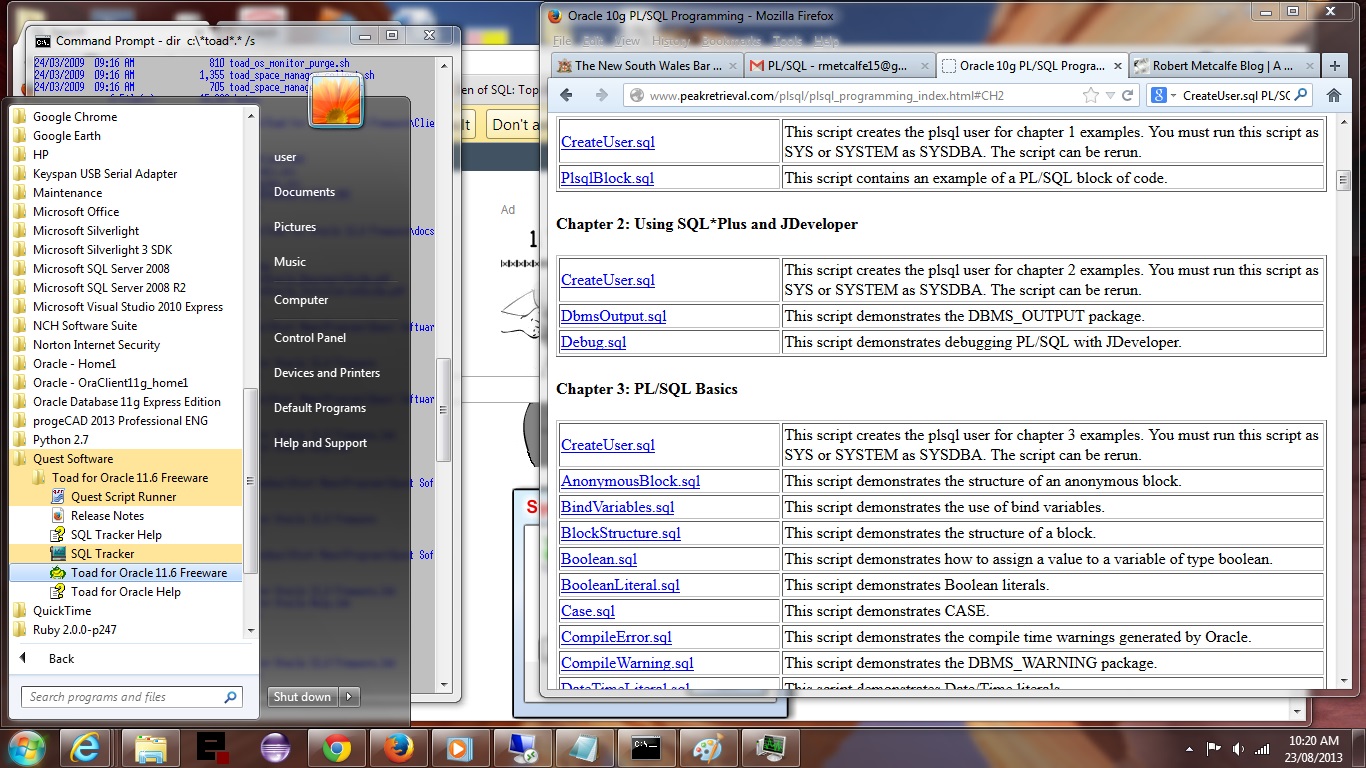The image size is (1366, 768).
Task: Close the New South Wales Bar tab
Action: 731,66
